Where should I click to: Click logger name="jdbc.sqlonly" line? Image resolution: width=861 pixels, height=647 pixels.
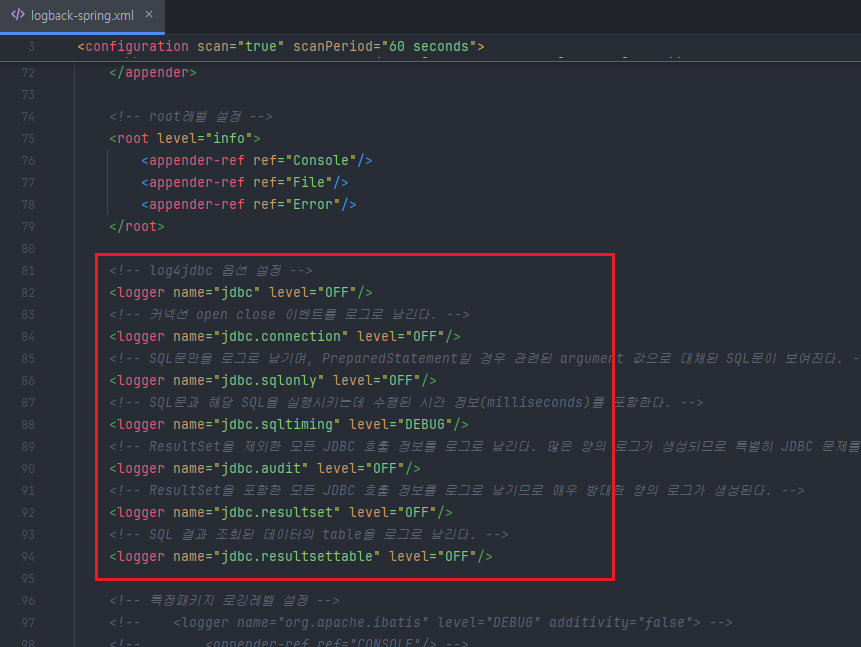tap(273, 380)
